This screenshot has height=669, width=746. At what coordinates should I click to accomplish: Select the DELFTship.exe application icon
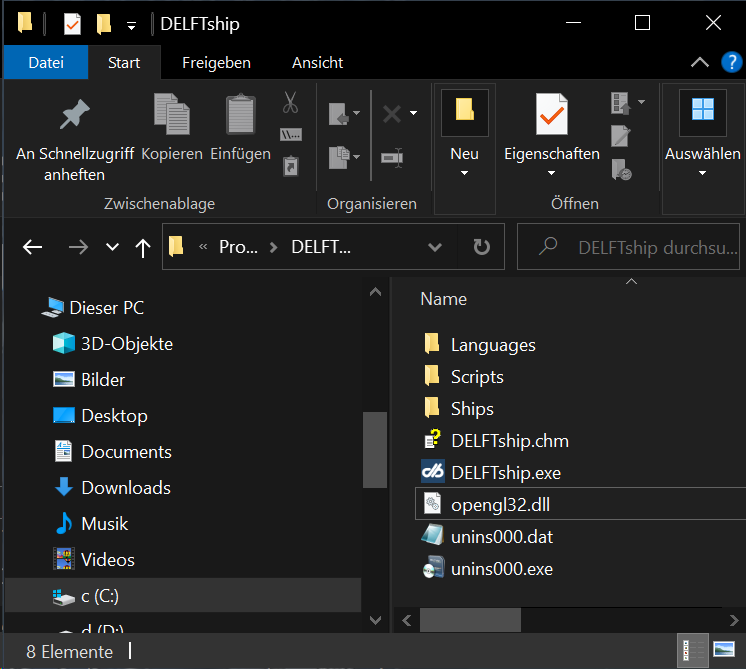pyautogui.click(x=433, y=472)
